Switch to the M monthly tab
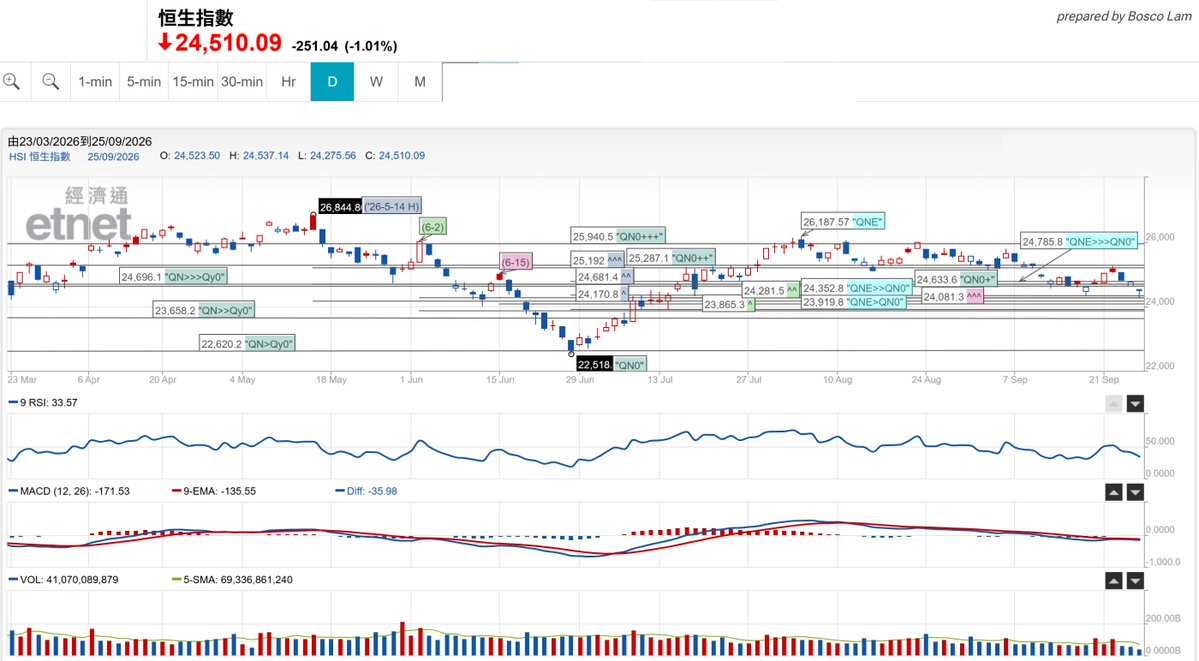Image resolution: width=1199 pixels, height=661 pixels. tap(420, 82)
